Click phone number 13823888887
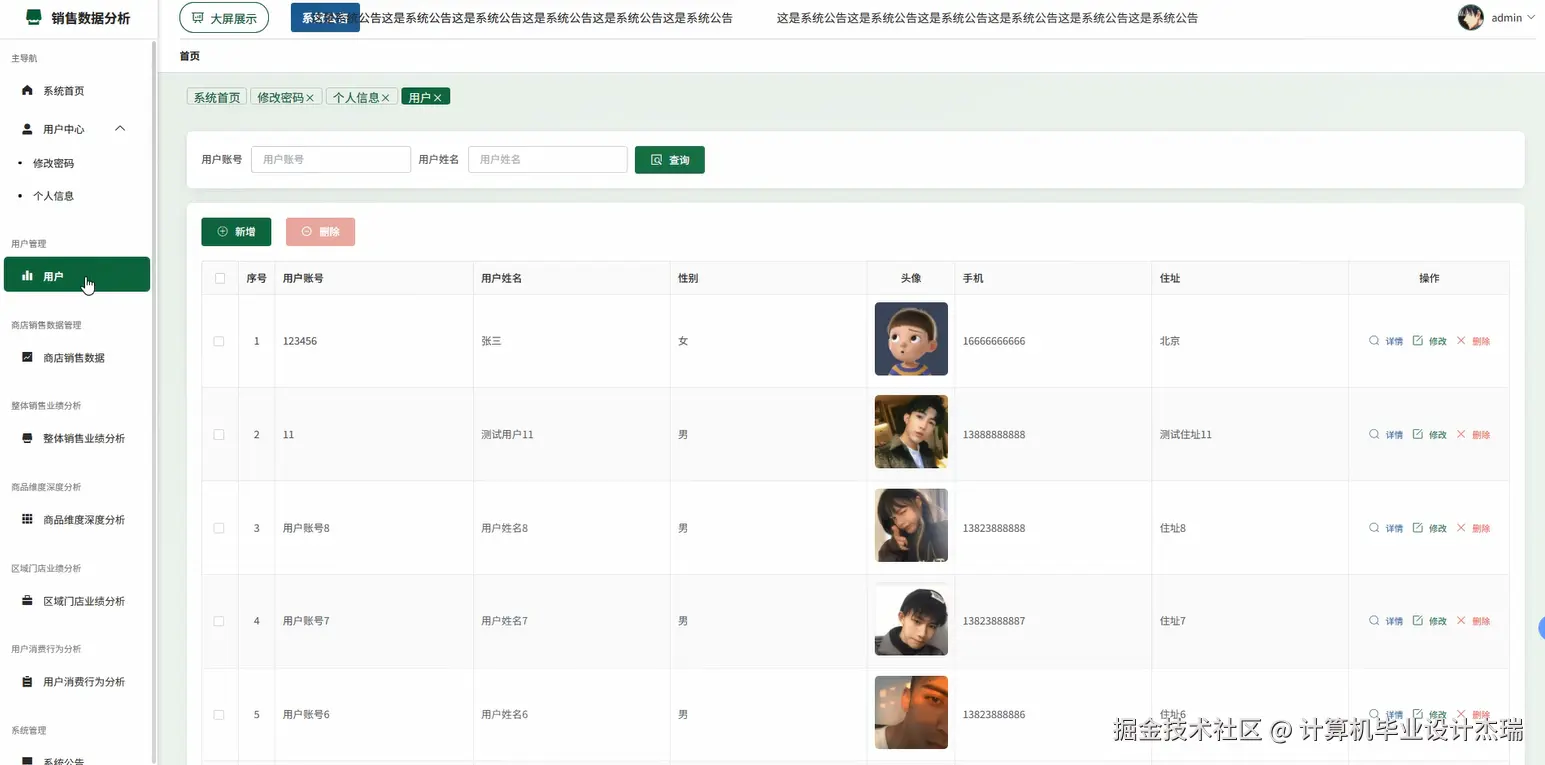The width and height of the screenshot is (1545, 765). pos(994,621)
